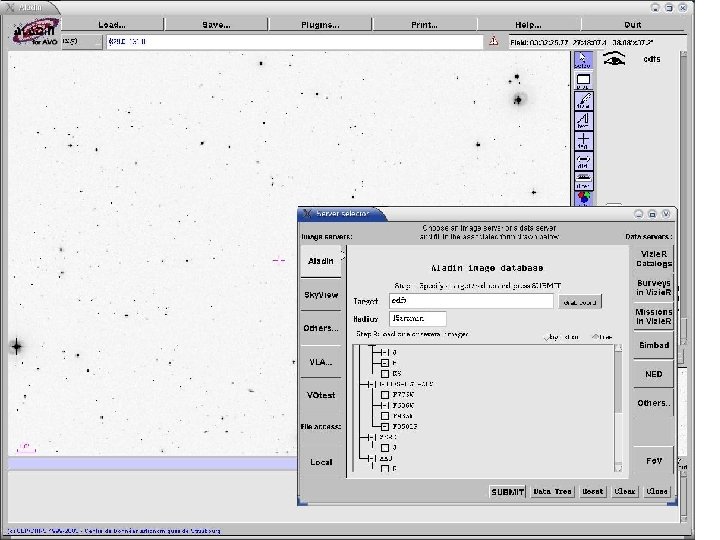Click the SUBMIT button
The height and width of the screenshot is (540, 720).
click(x=507, y=492)
